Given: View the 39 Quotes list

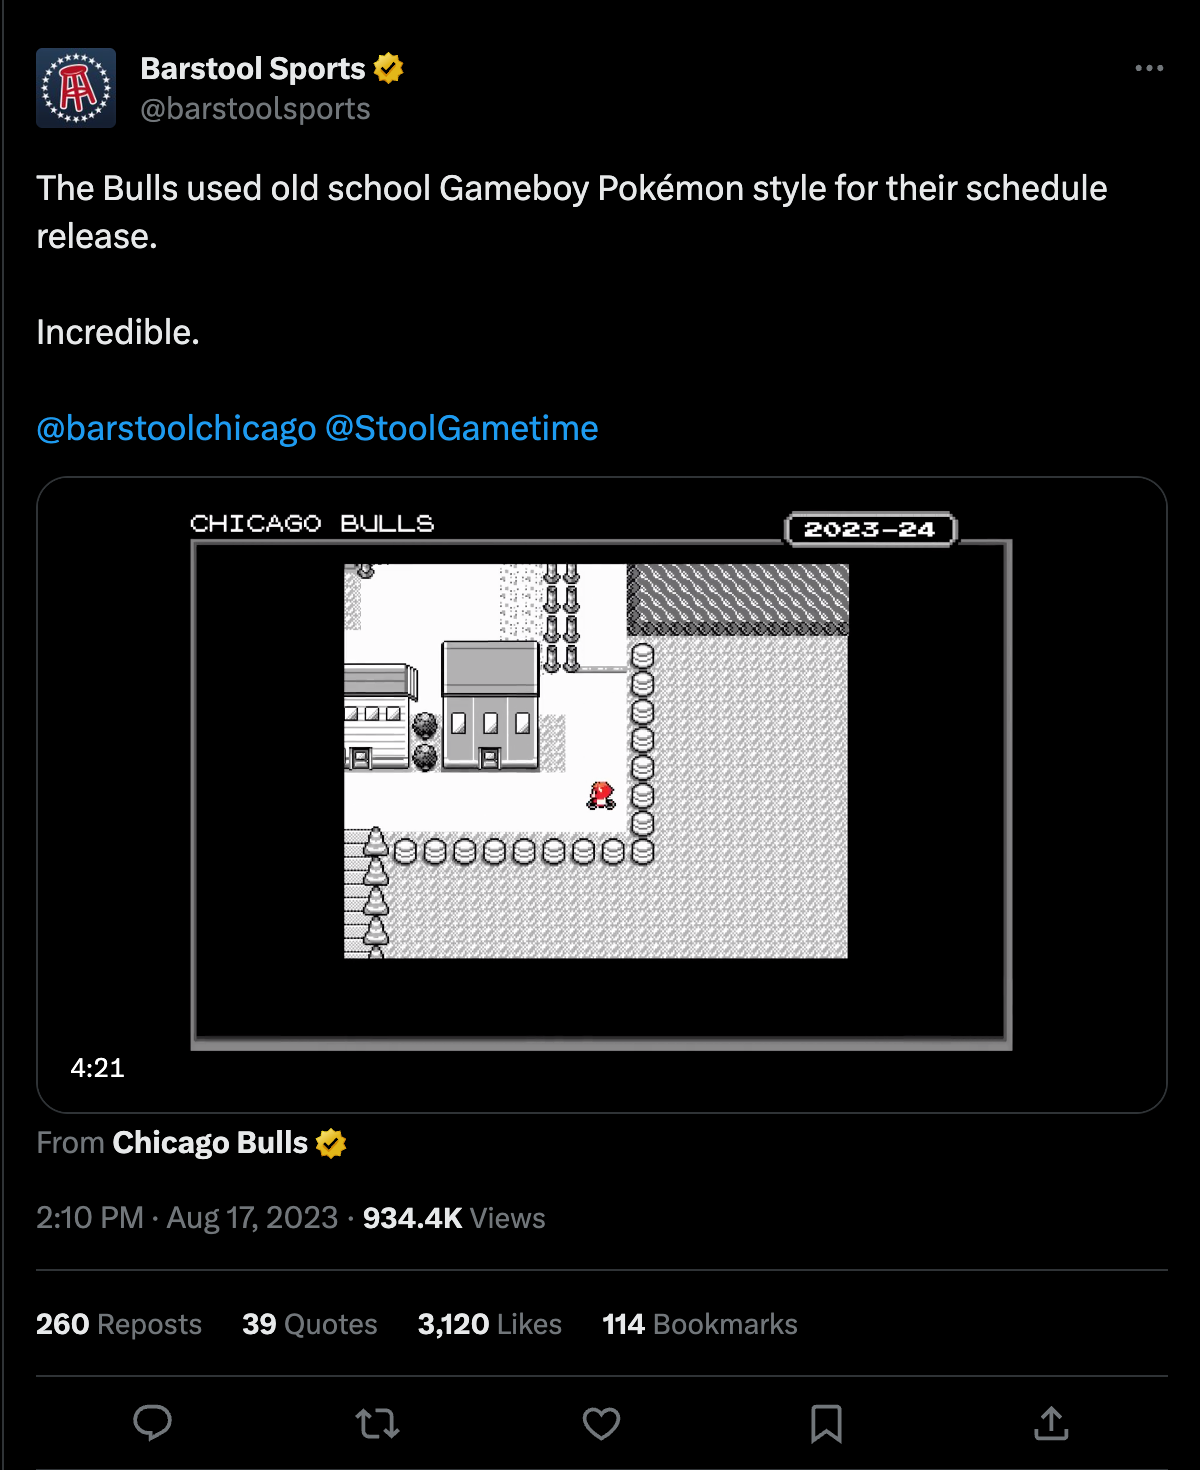Looking at the screenshot, I should click(310, 1324).
